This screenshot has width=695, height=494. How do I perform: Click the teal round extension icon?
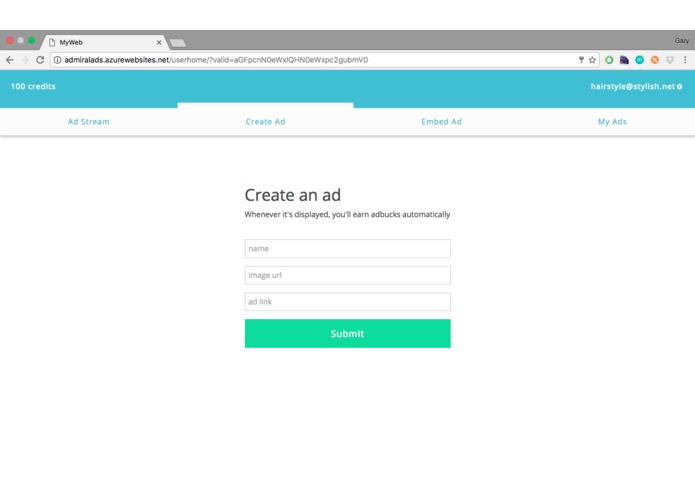pos(639,60)
